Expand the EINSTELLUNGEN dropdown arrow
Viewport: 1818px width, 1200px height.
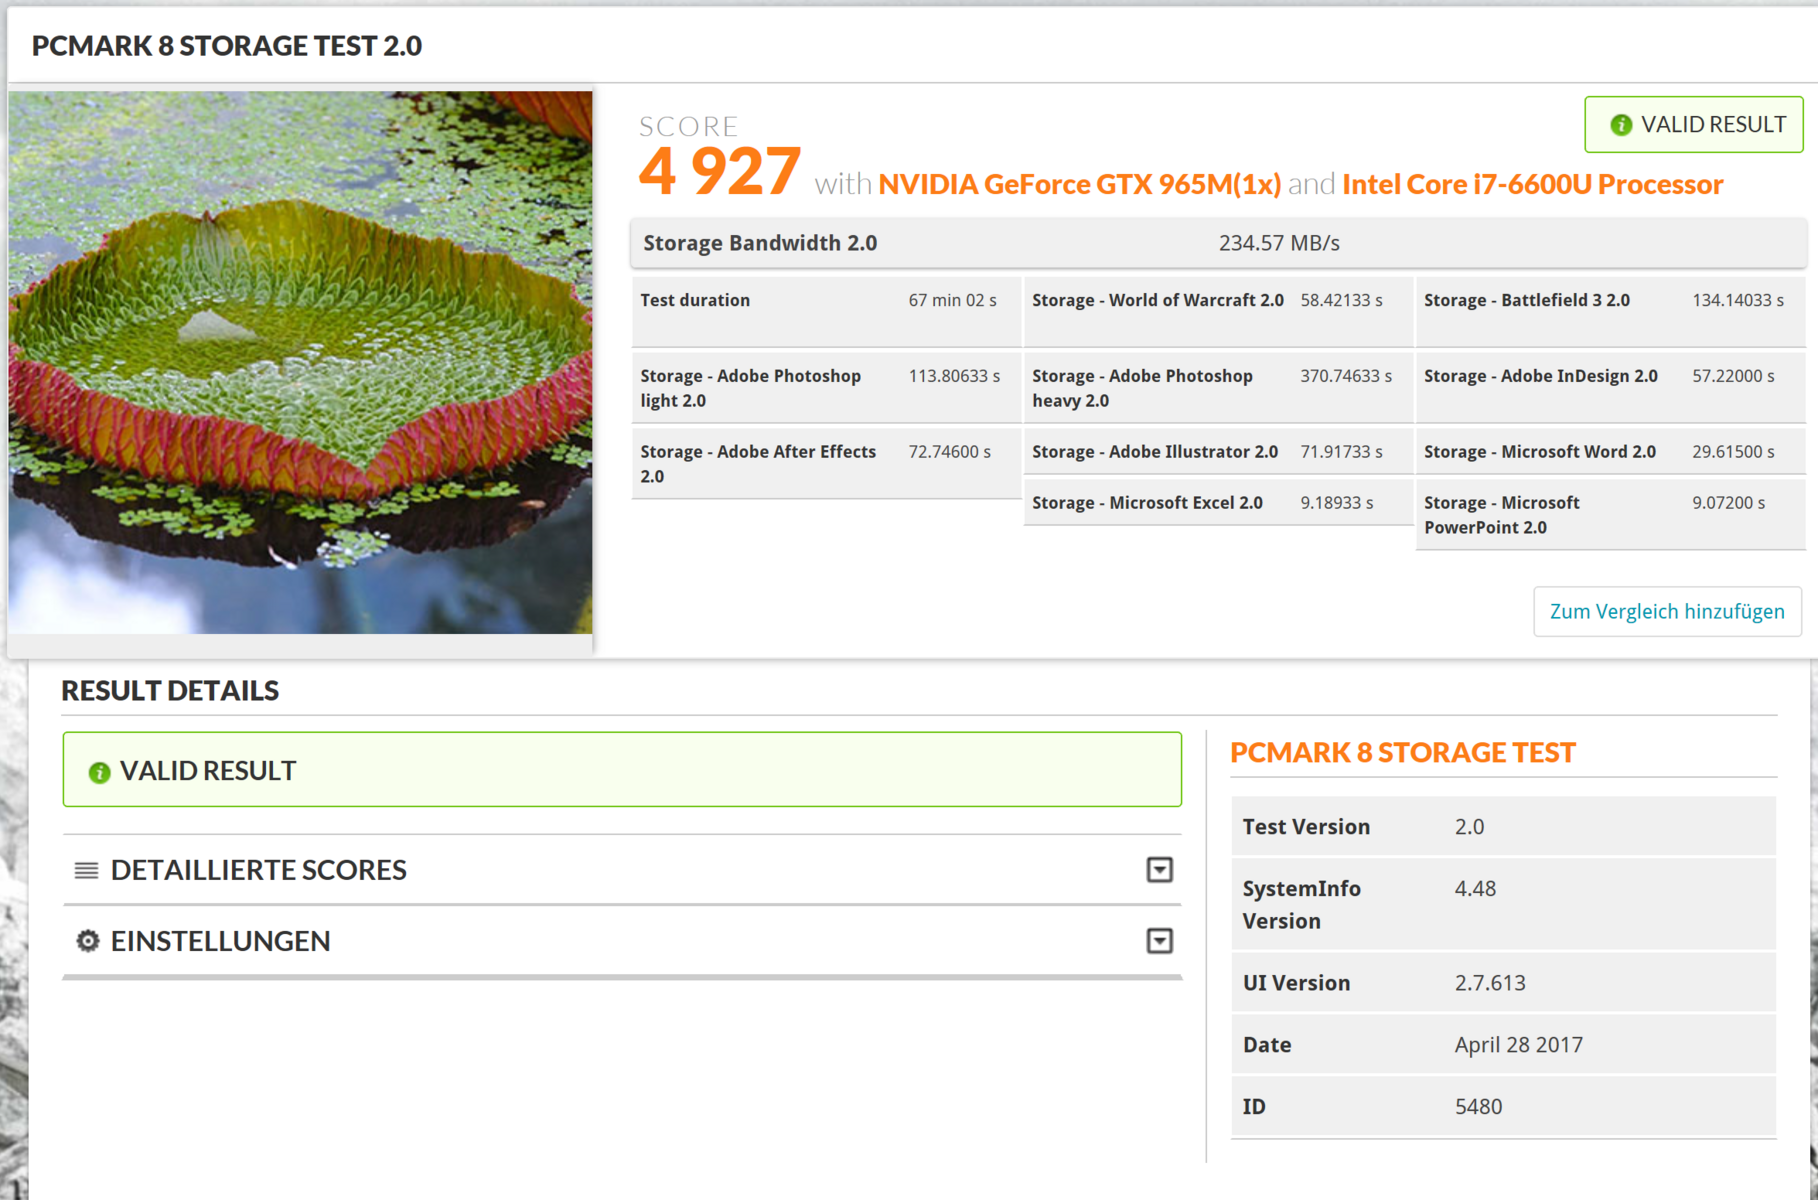click(x=1159, y=941)
